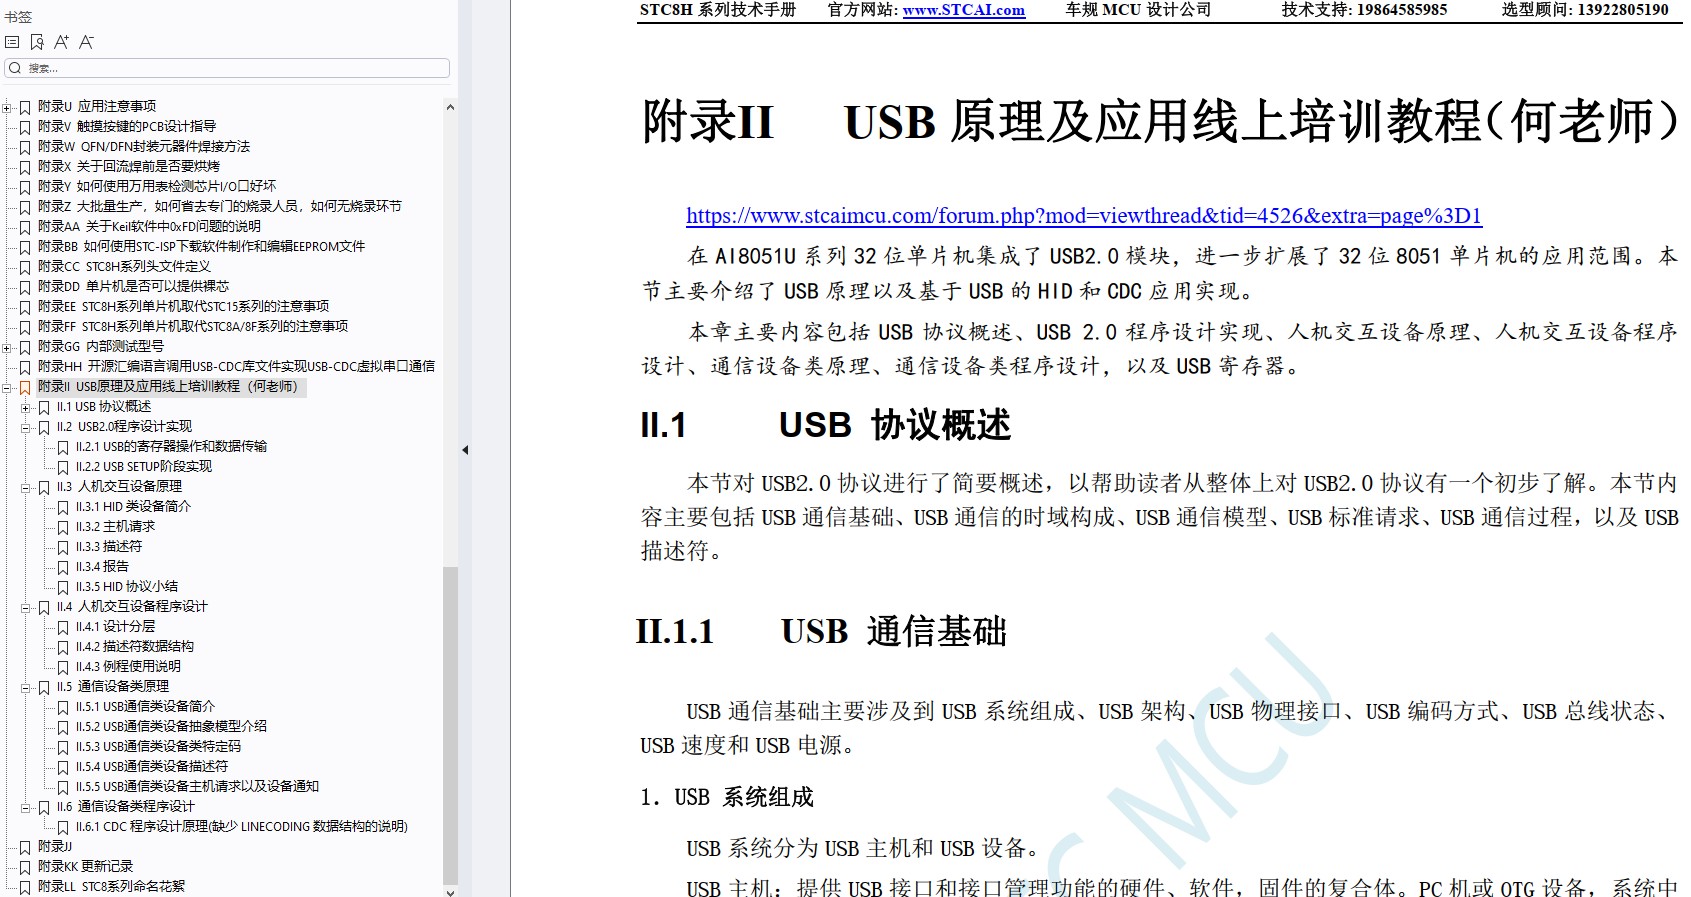Open bookmark 附录GG 内部测试型号
Image resolution: width=1691 pixels, height=897 pixels.
[x=101, y=346]
